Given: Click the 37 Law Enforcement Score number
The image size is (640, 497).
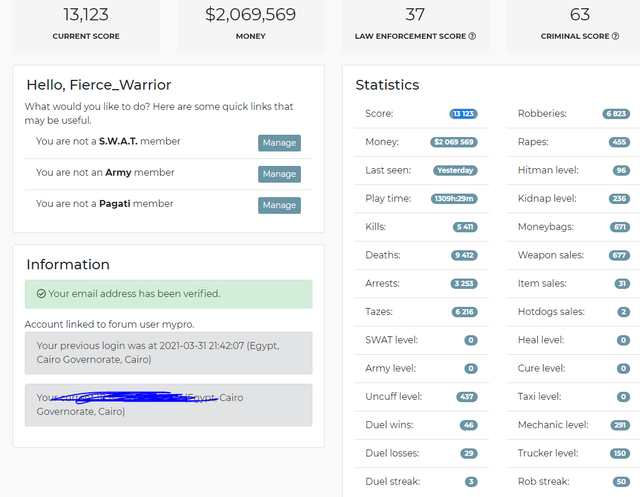Looking at the screenshot, I should [415, 15].
